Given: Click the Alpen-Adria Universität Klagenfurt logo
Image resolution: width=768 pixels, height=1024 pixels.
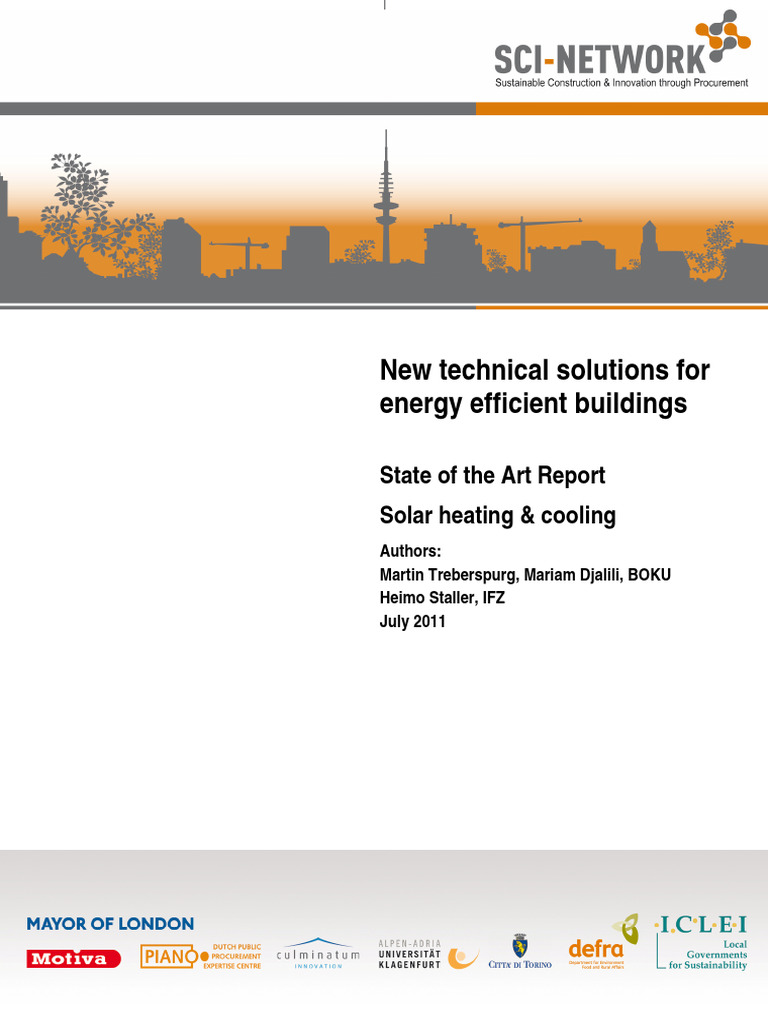Looking at the screenshot, I should pos(428,954).
